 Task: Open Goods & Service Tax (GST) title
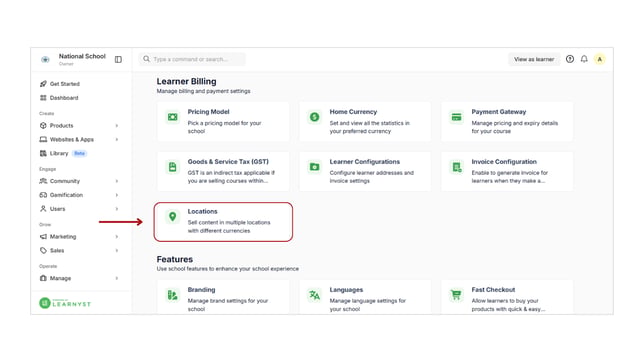[228, 161]
